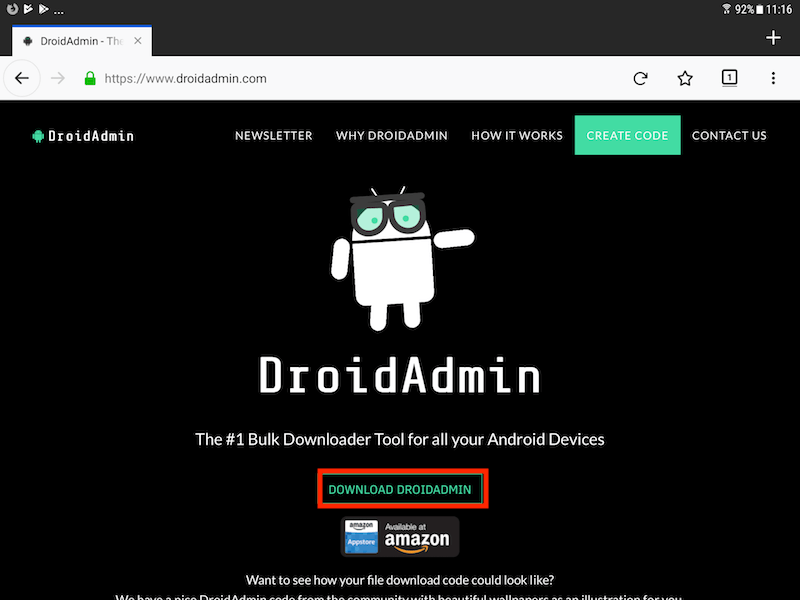Reload the page with the refresh icon
800x600 pixels.
(x=640, y=78)
